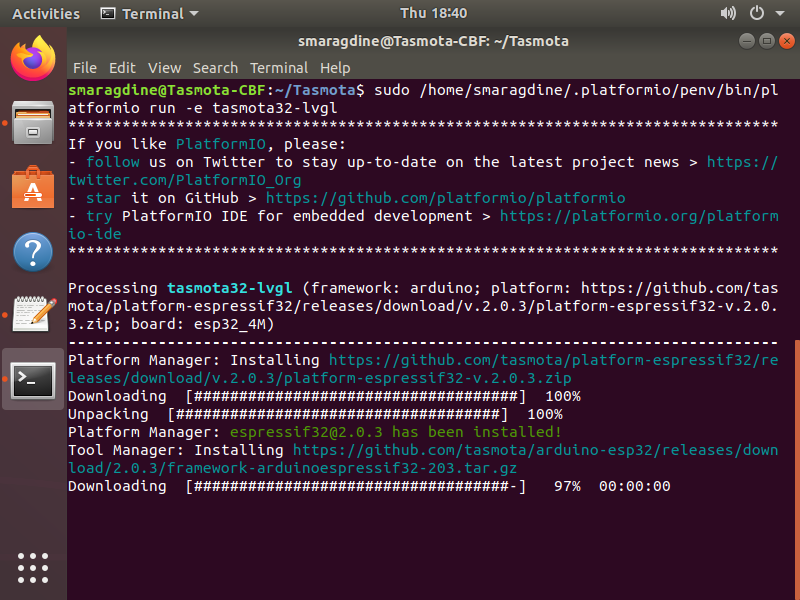The height and width of the screenshot is (600, 800).
Task: Open the Help menu in the menu bar
Action: coord(335,68)
